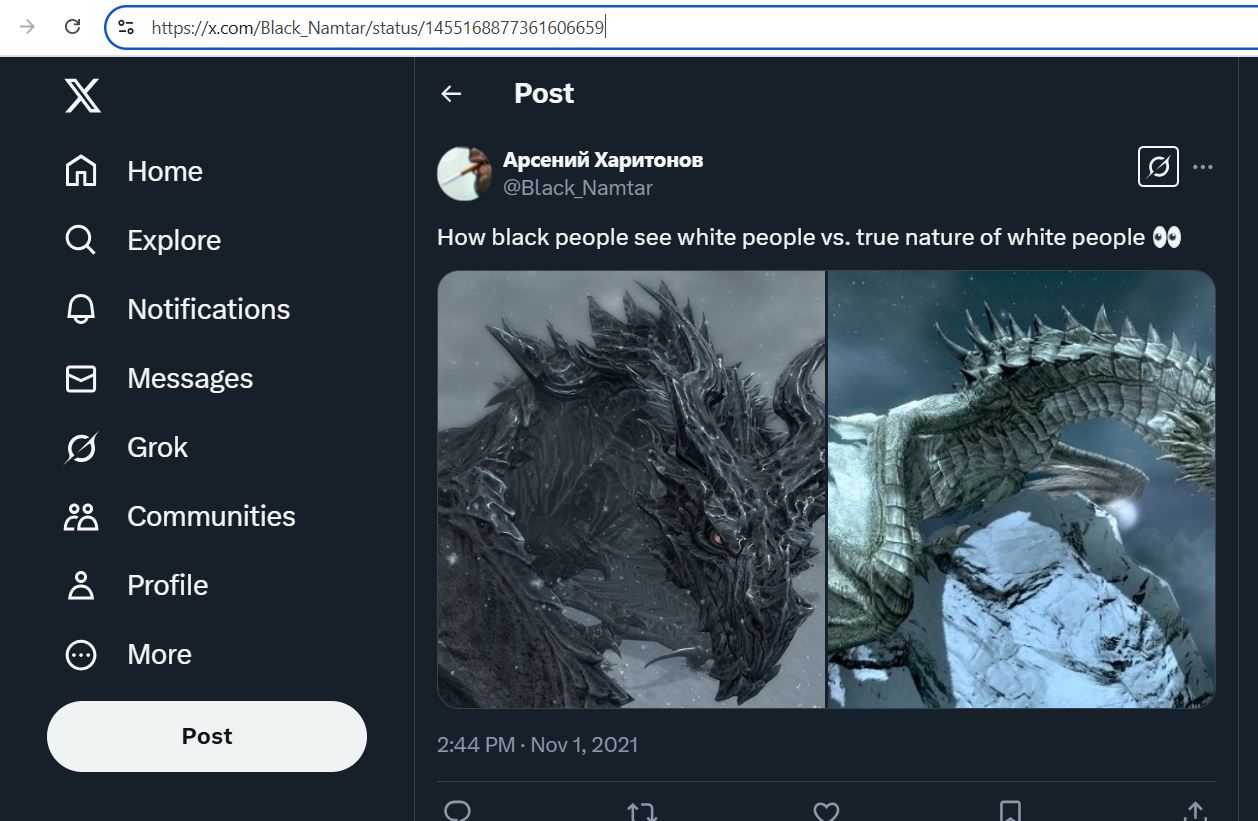Click the Post page heading text

pyautogui.click(x=544, y=93)
